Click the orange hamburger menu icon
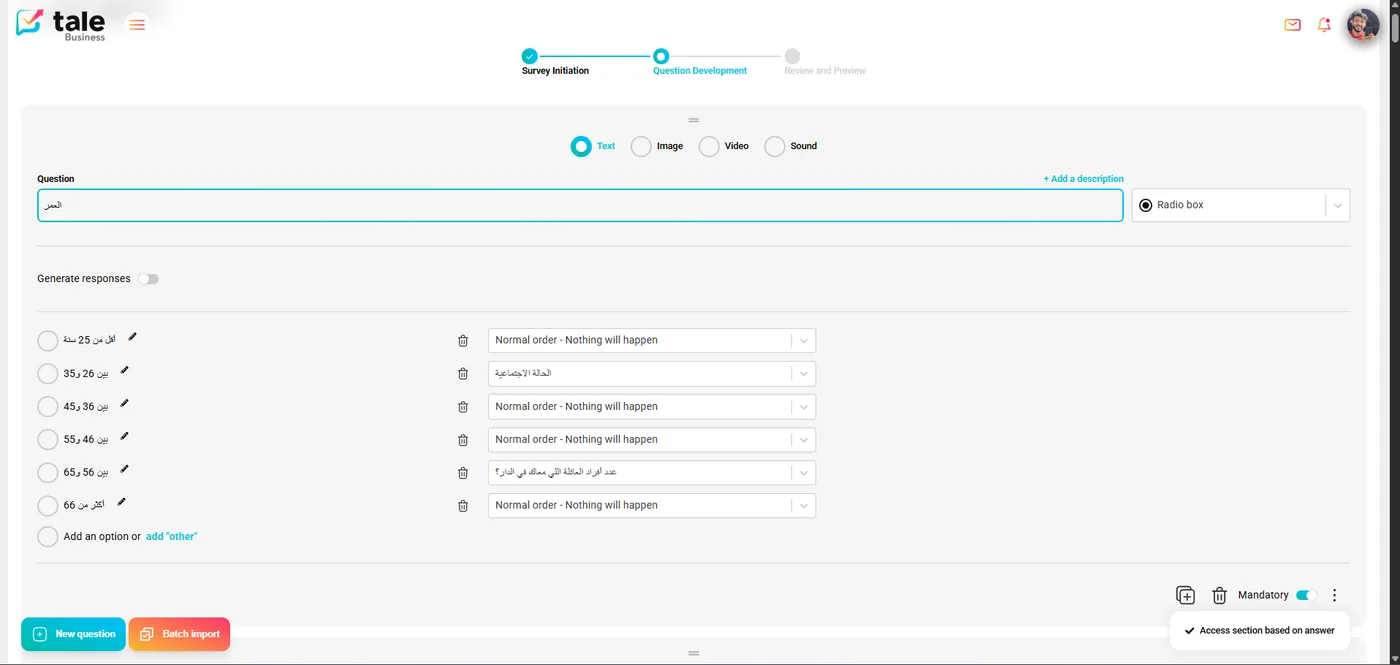 [137, 24]
